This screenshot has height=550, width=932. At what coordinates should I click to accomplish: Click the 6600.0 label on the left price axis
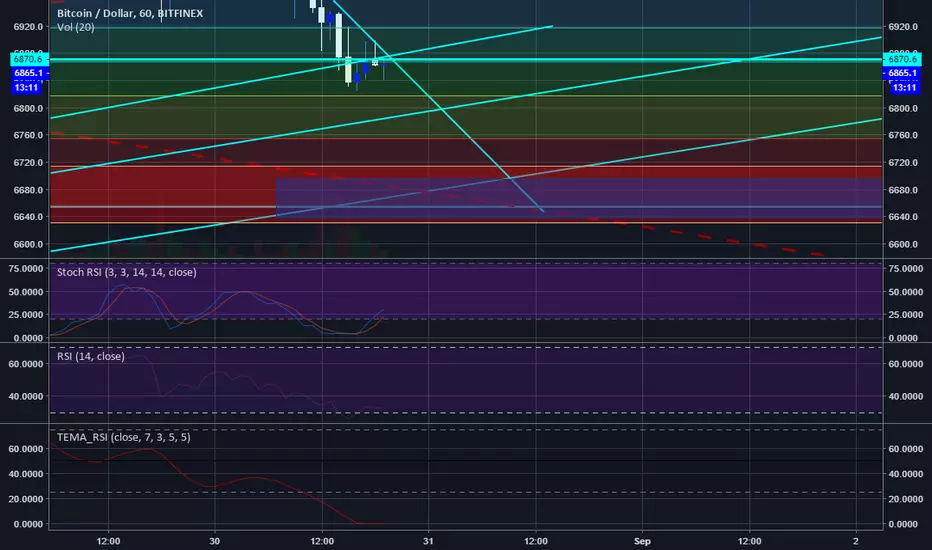point(29,244)
